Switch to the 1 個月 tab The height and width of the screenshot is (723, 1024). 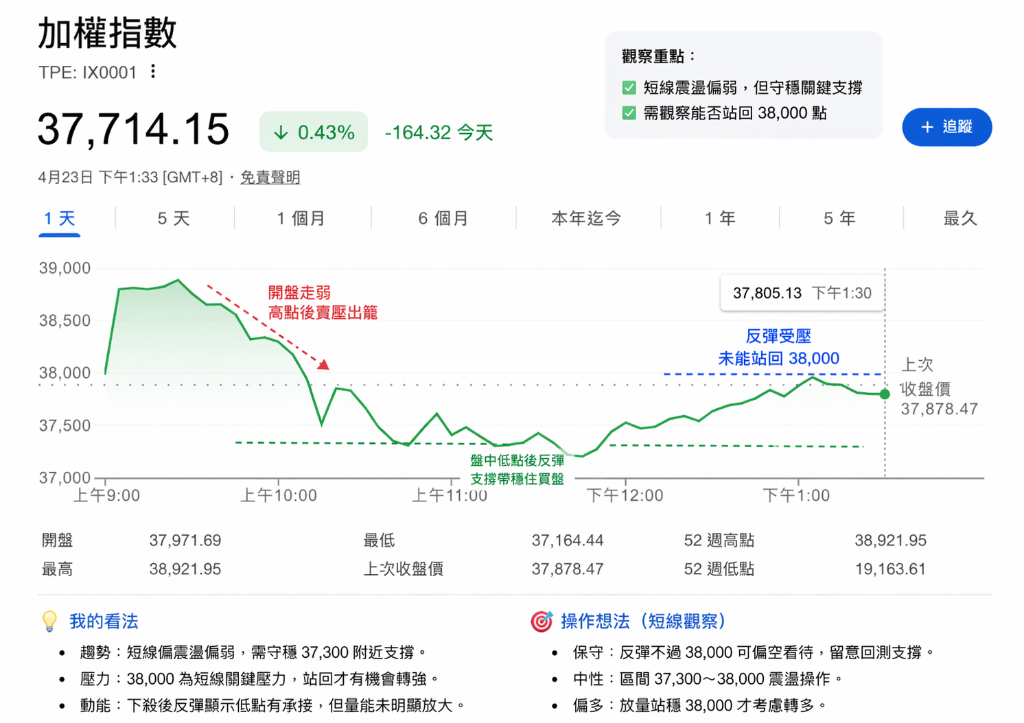tap(300, 218)
